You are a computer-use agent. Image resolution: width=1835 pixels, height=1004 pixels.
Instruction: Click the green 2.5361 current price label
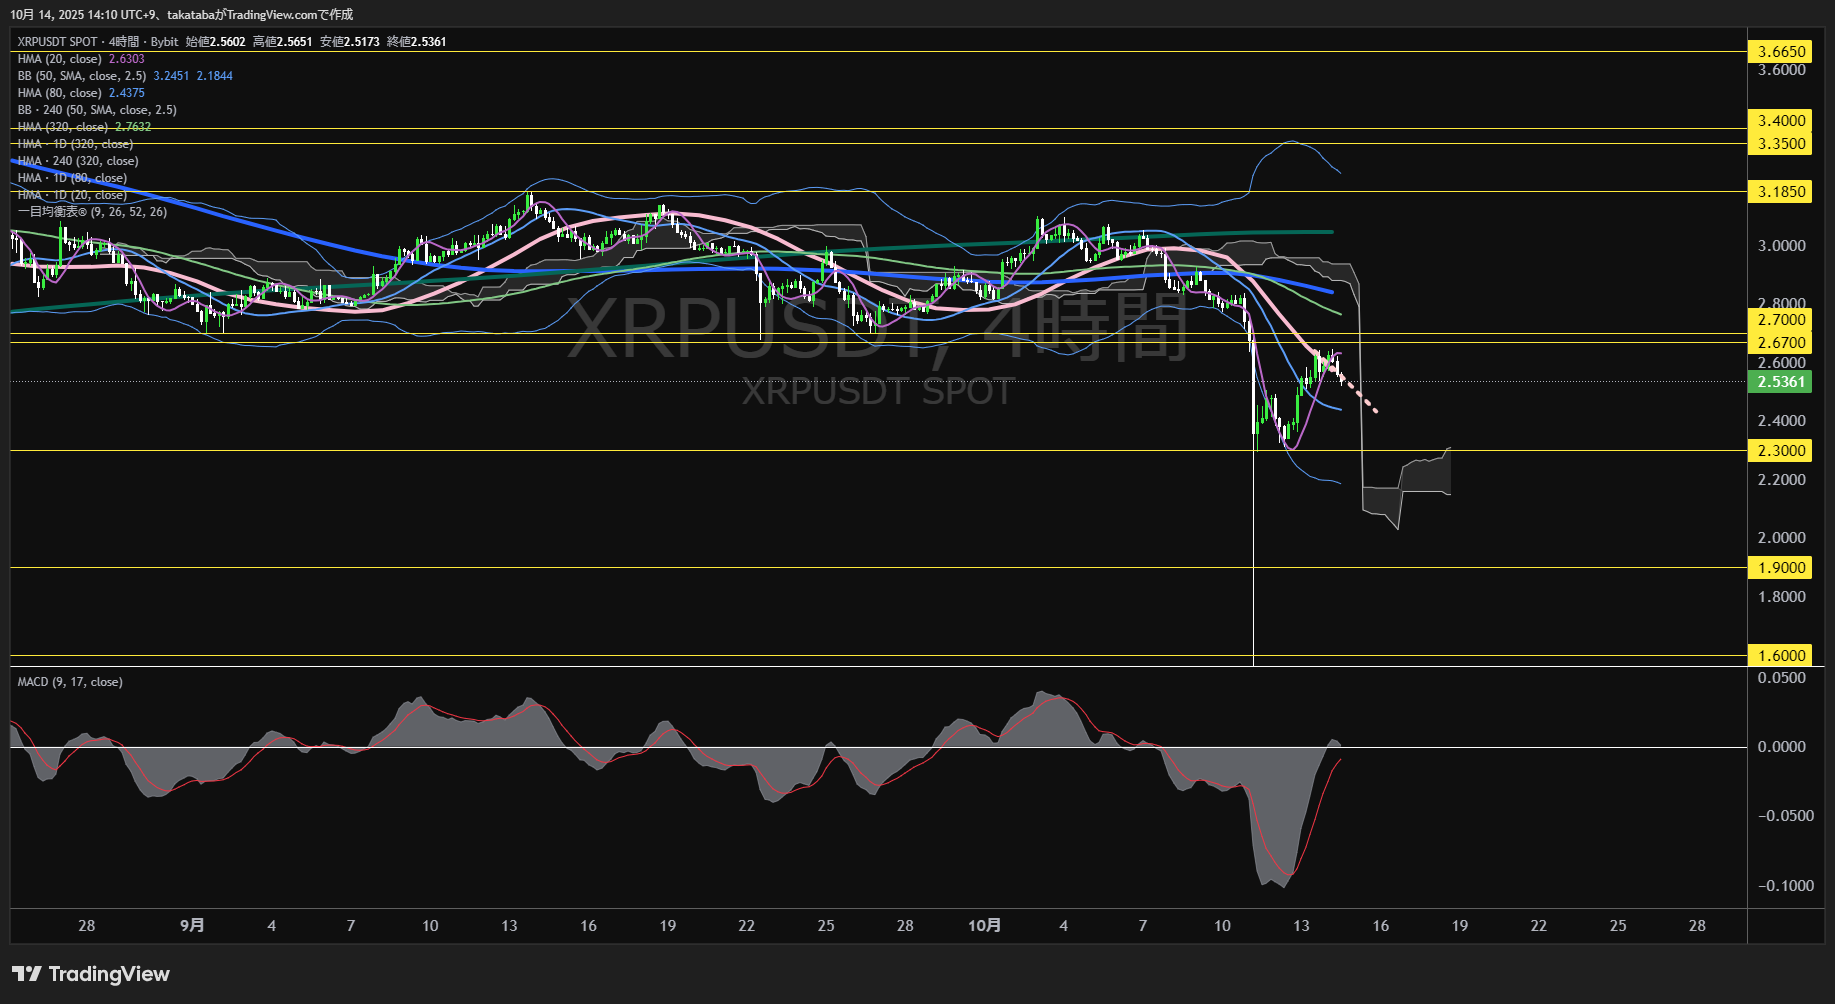coord(1781,382)
